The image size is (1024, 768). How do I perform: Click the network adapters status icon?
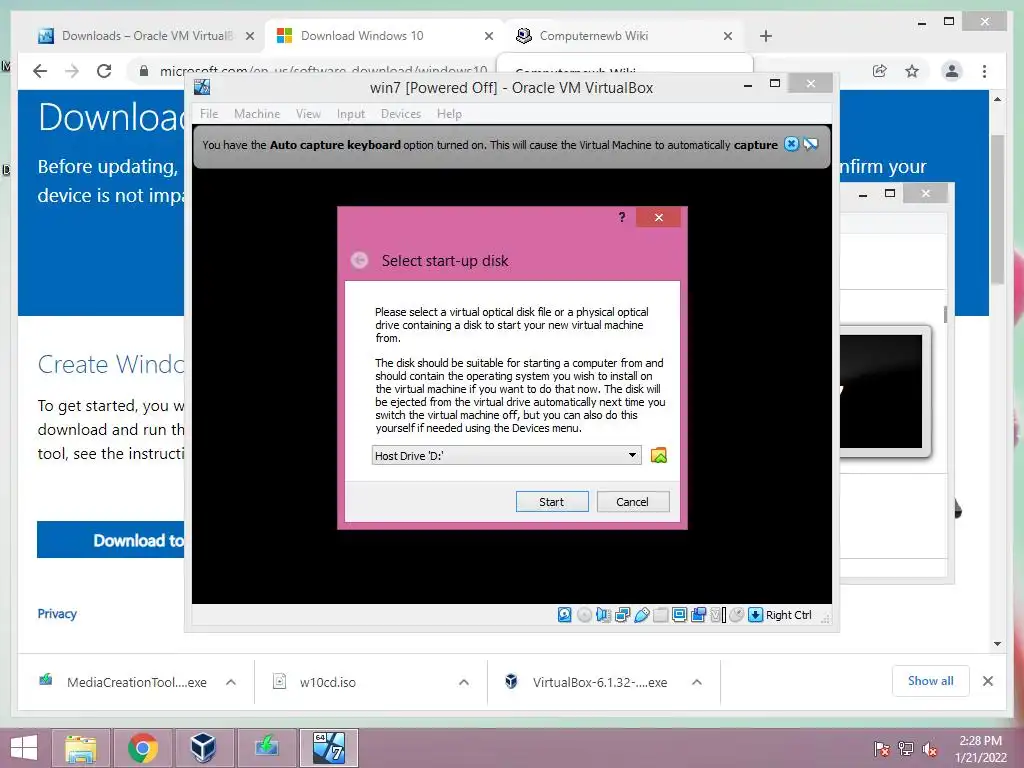pyautogui.click(x=622, y=615)
